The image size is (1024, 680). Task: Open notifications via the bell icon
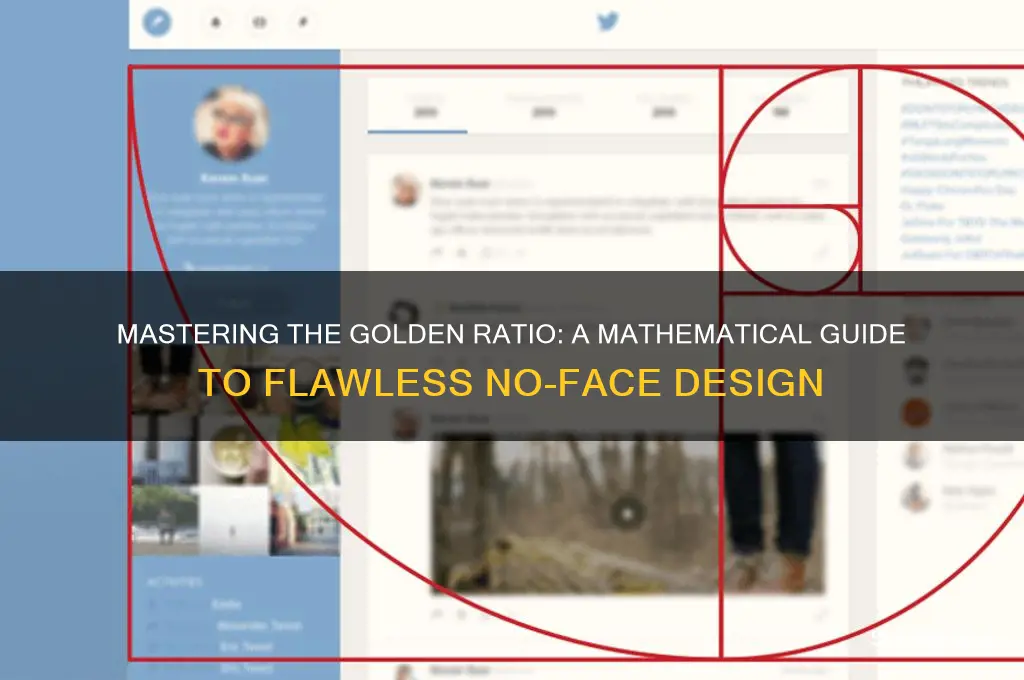pos(216,22)
